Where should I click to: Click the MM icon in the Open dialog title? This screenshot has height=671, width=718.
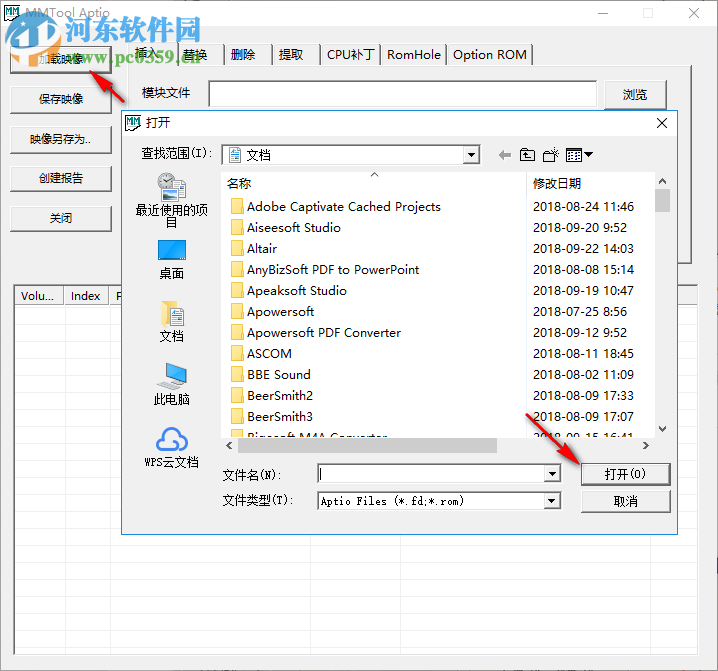tap(133, 123)
